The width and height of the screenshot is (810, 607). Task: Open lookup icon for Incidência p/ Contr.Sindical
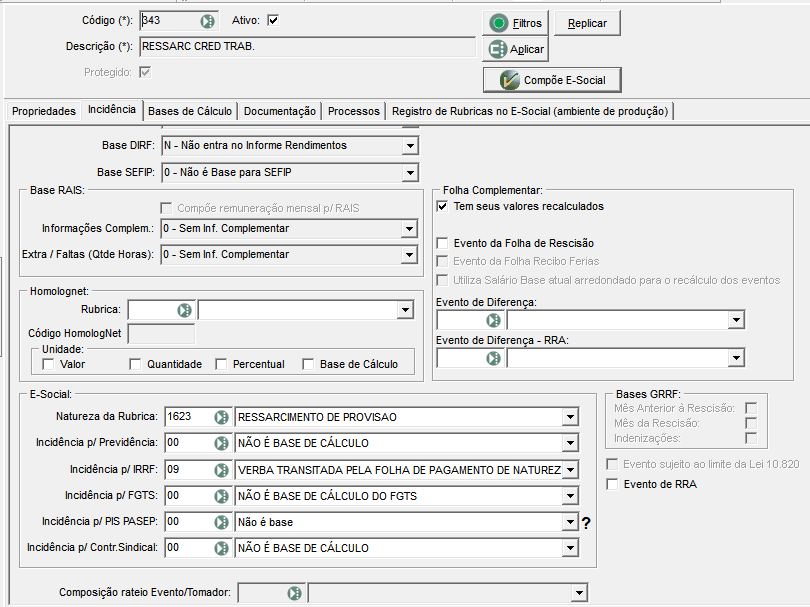(222, 548)
